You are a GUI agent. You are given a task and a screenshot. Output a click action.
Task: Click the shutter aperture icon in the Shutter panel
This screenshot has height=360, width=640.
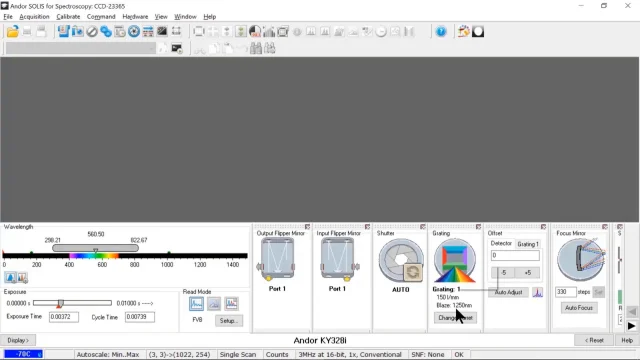point(401,260)
